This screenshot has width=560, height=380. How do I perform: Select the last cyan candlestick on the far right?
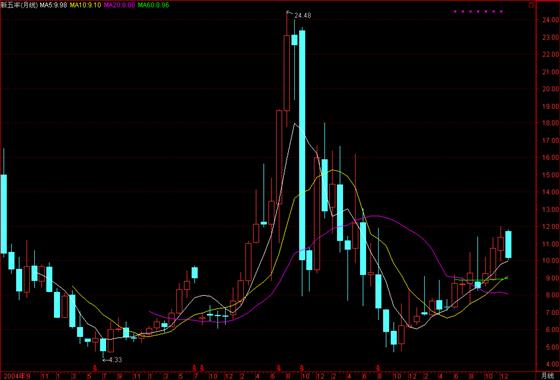pyautogui.click(x=508, y=244)
